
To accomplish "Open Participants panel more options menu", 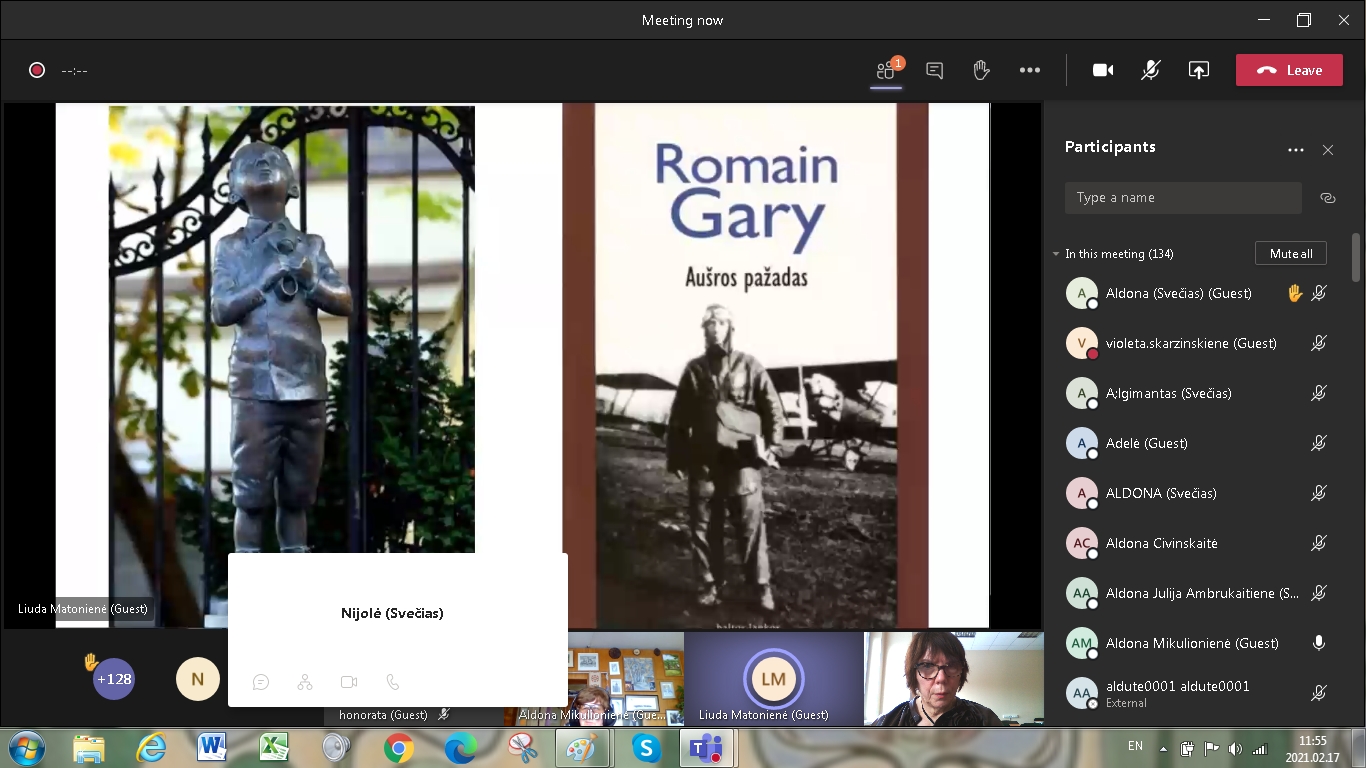I will (x=1295, y=150).
